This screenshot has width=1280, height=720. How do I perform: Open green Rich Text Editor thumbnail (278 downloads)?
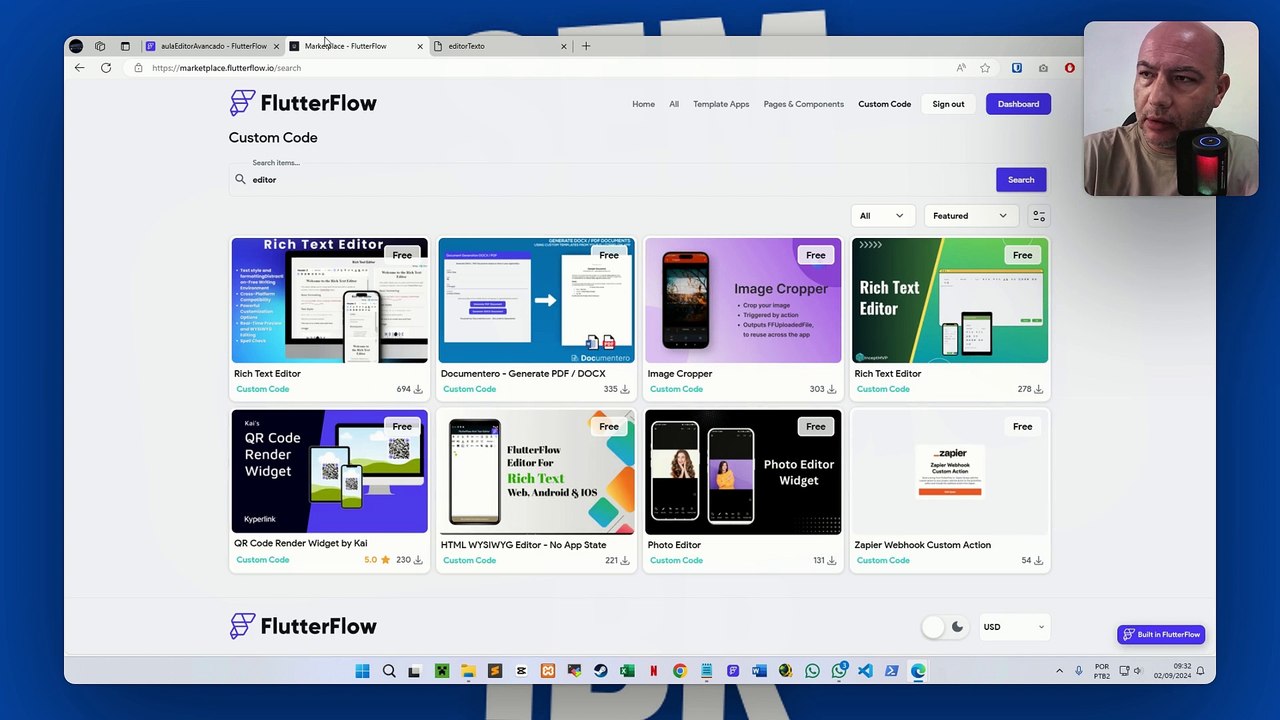(x=950, y=300)
